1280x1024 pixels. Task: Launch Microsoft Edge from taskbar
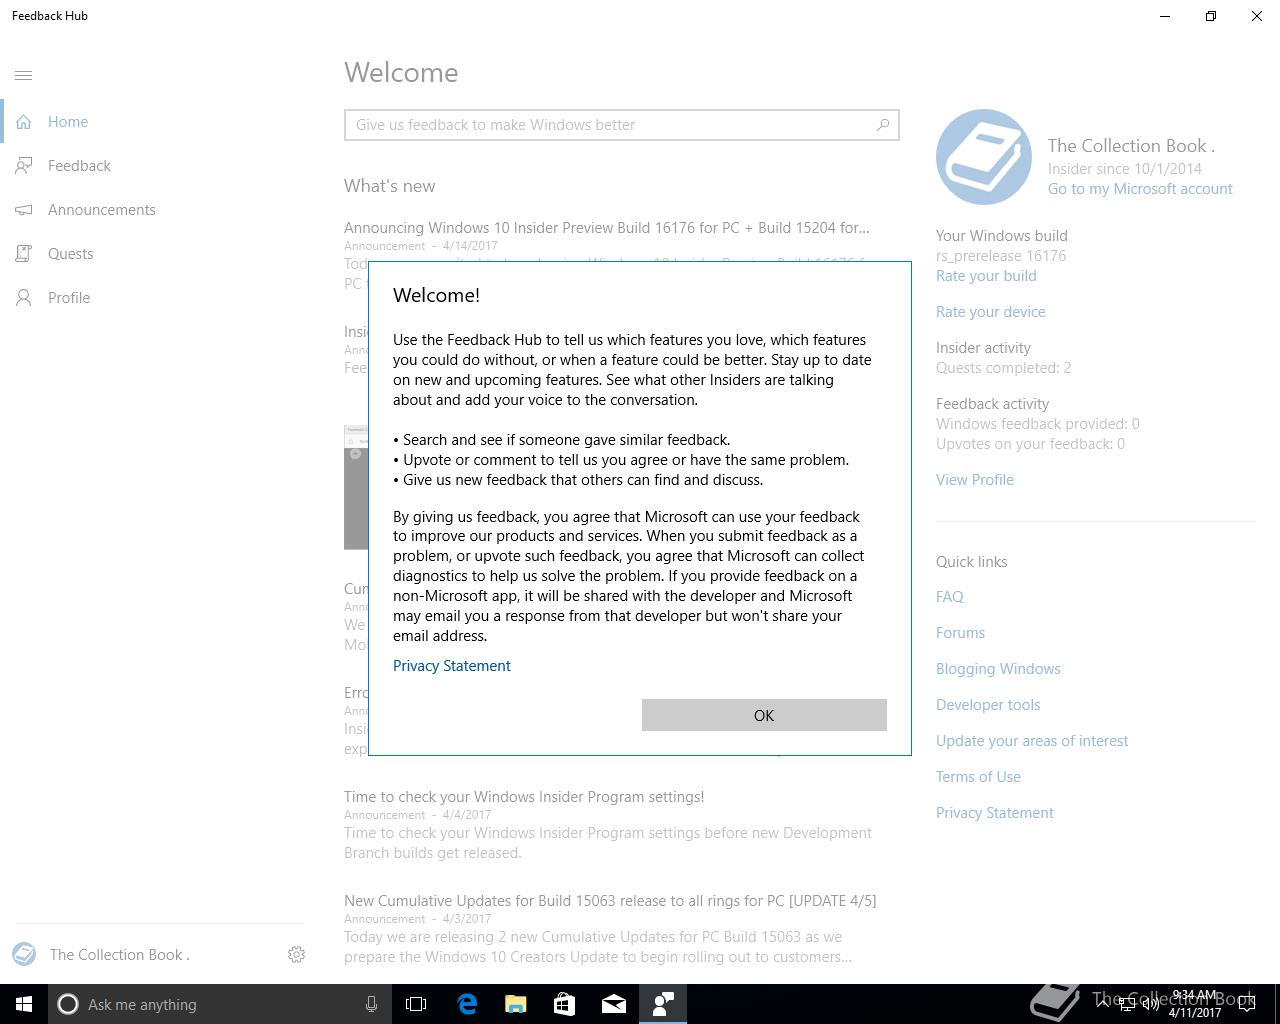click(x=467, y=1004)
